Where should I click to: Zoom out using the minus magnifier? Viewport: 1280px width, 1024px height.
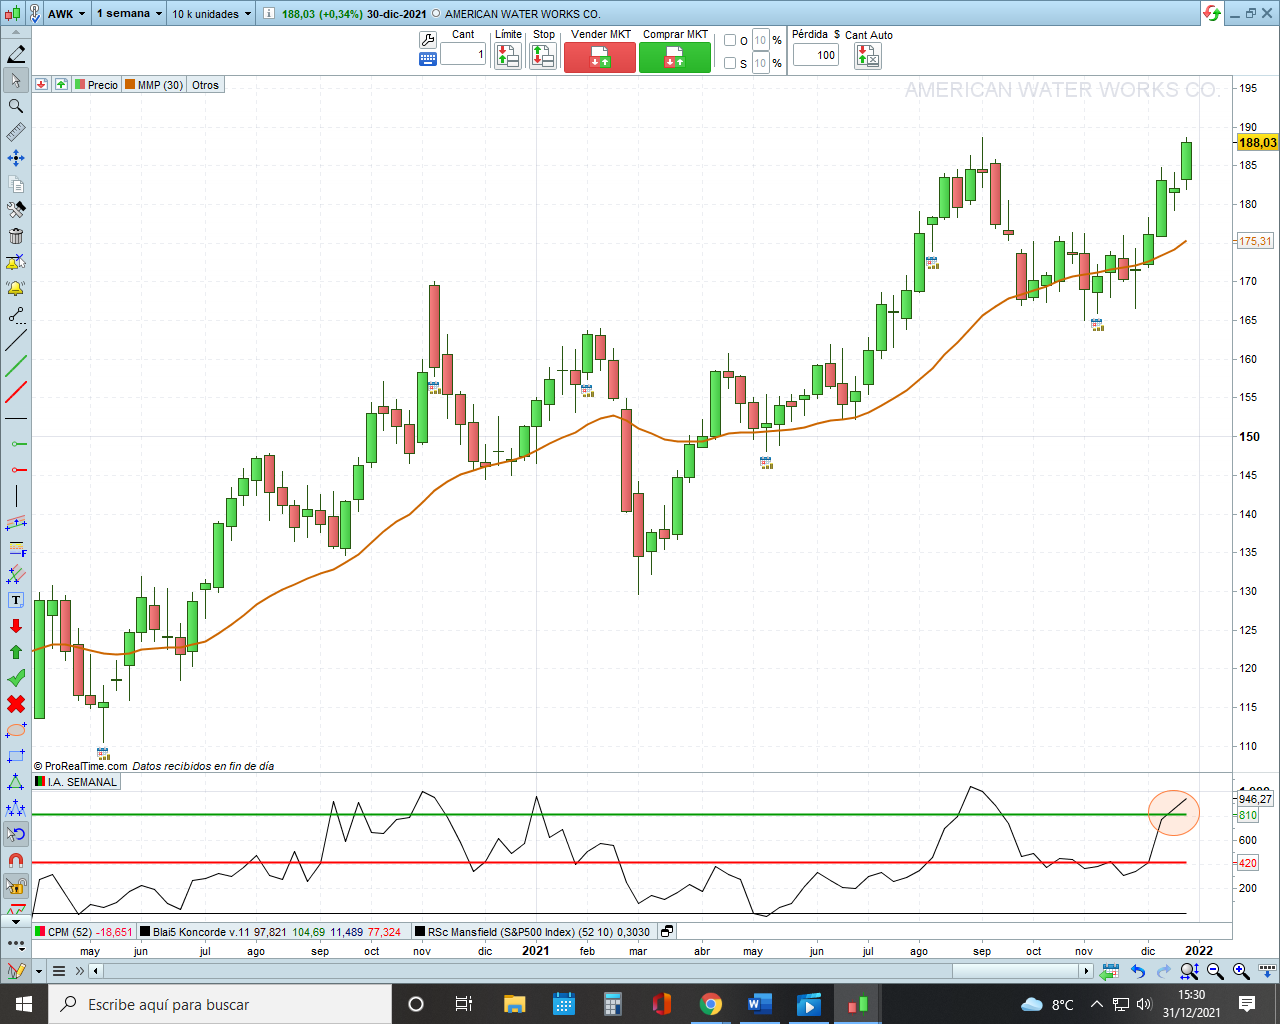[1215, 971]
